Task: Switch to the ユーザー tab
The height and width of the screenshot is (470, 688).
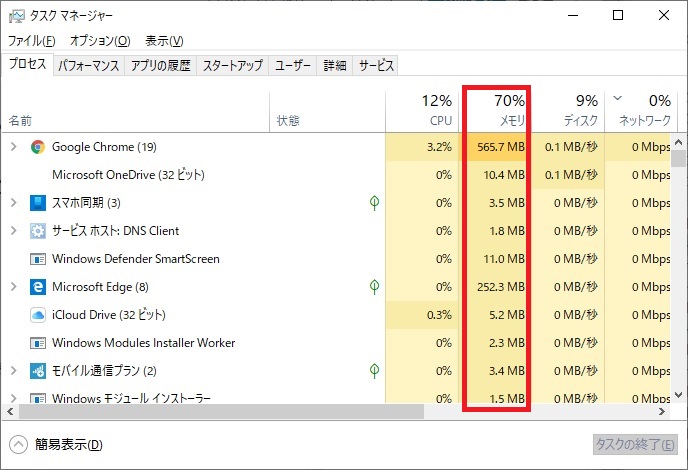Action: pyautogui.click(x=293, y=65)
